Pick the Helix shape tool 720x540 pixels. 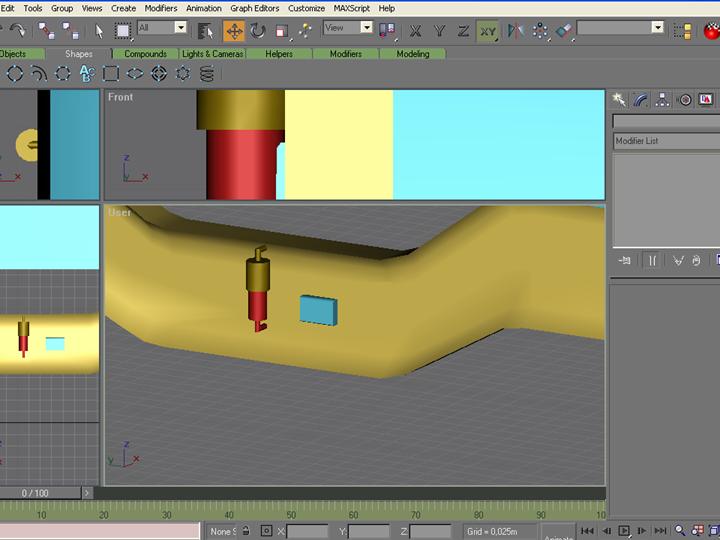click(x=207, y=73)
